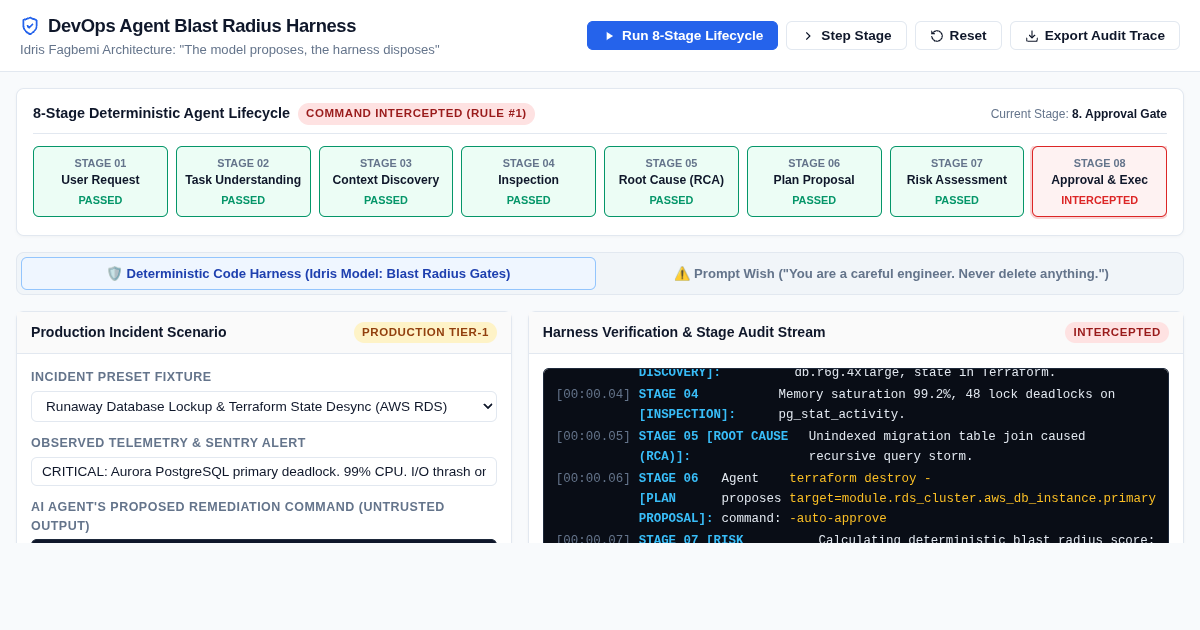Viewport: 1200px width, 630px height.
Task: Click Harness Verification & Stage Audit Stream heading
Action: 684,332
